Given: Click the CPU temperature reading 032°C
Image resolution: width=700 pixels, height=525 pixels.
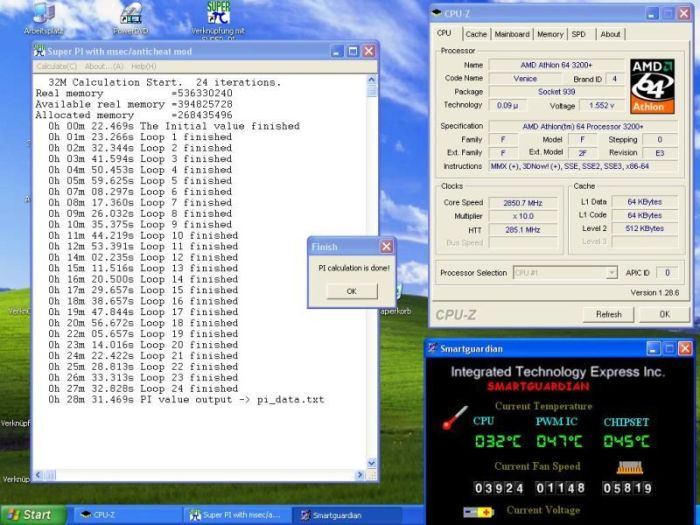Looking at the screenshot, I should tap(497, 442).
